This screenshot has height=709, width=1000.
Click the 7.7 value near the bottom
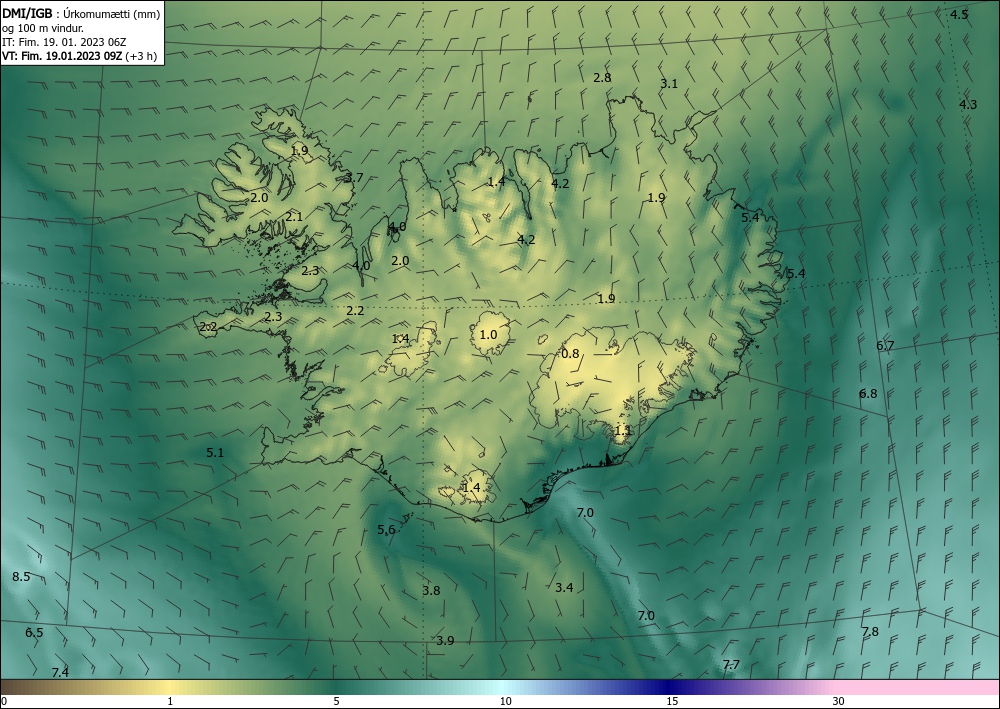pos(731,664)
